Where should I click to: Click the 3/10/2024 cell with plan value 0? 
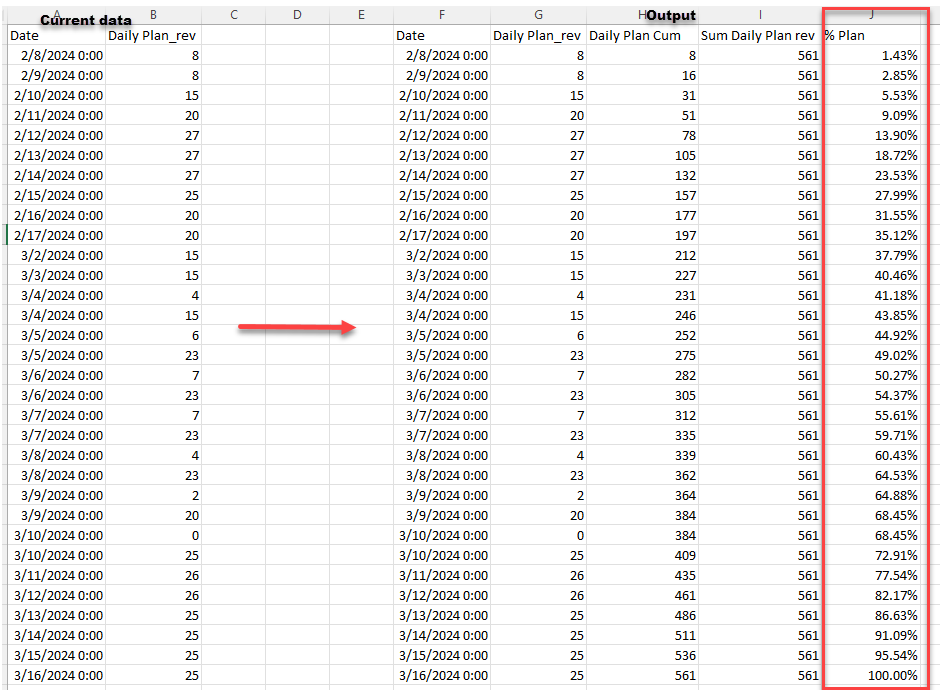[x=57, y=535]
